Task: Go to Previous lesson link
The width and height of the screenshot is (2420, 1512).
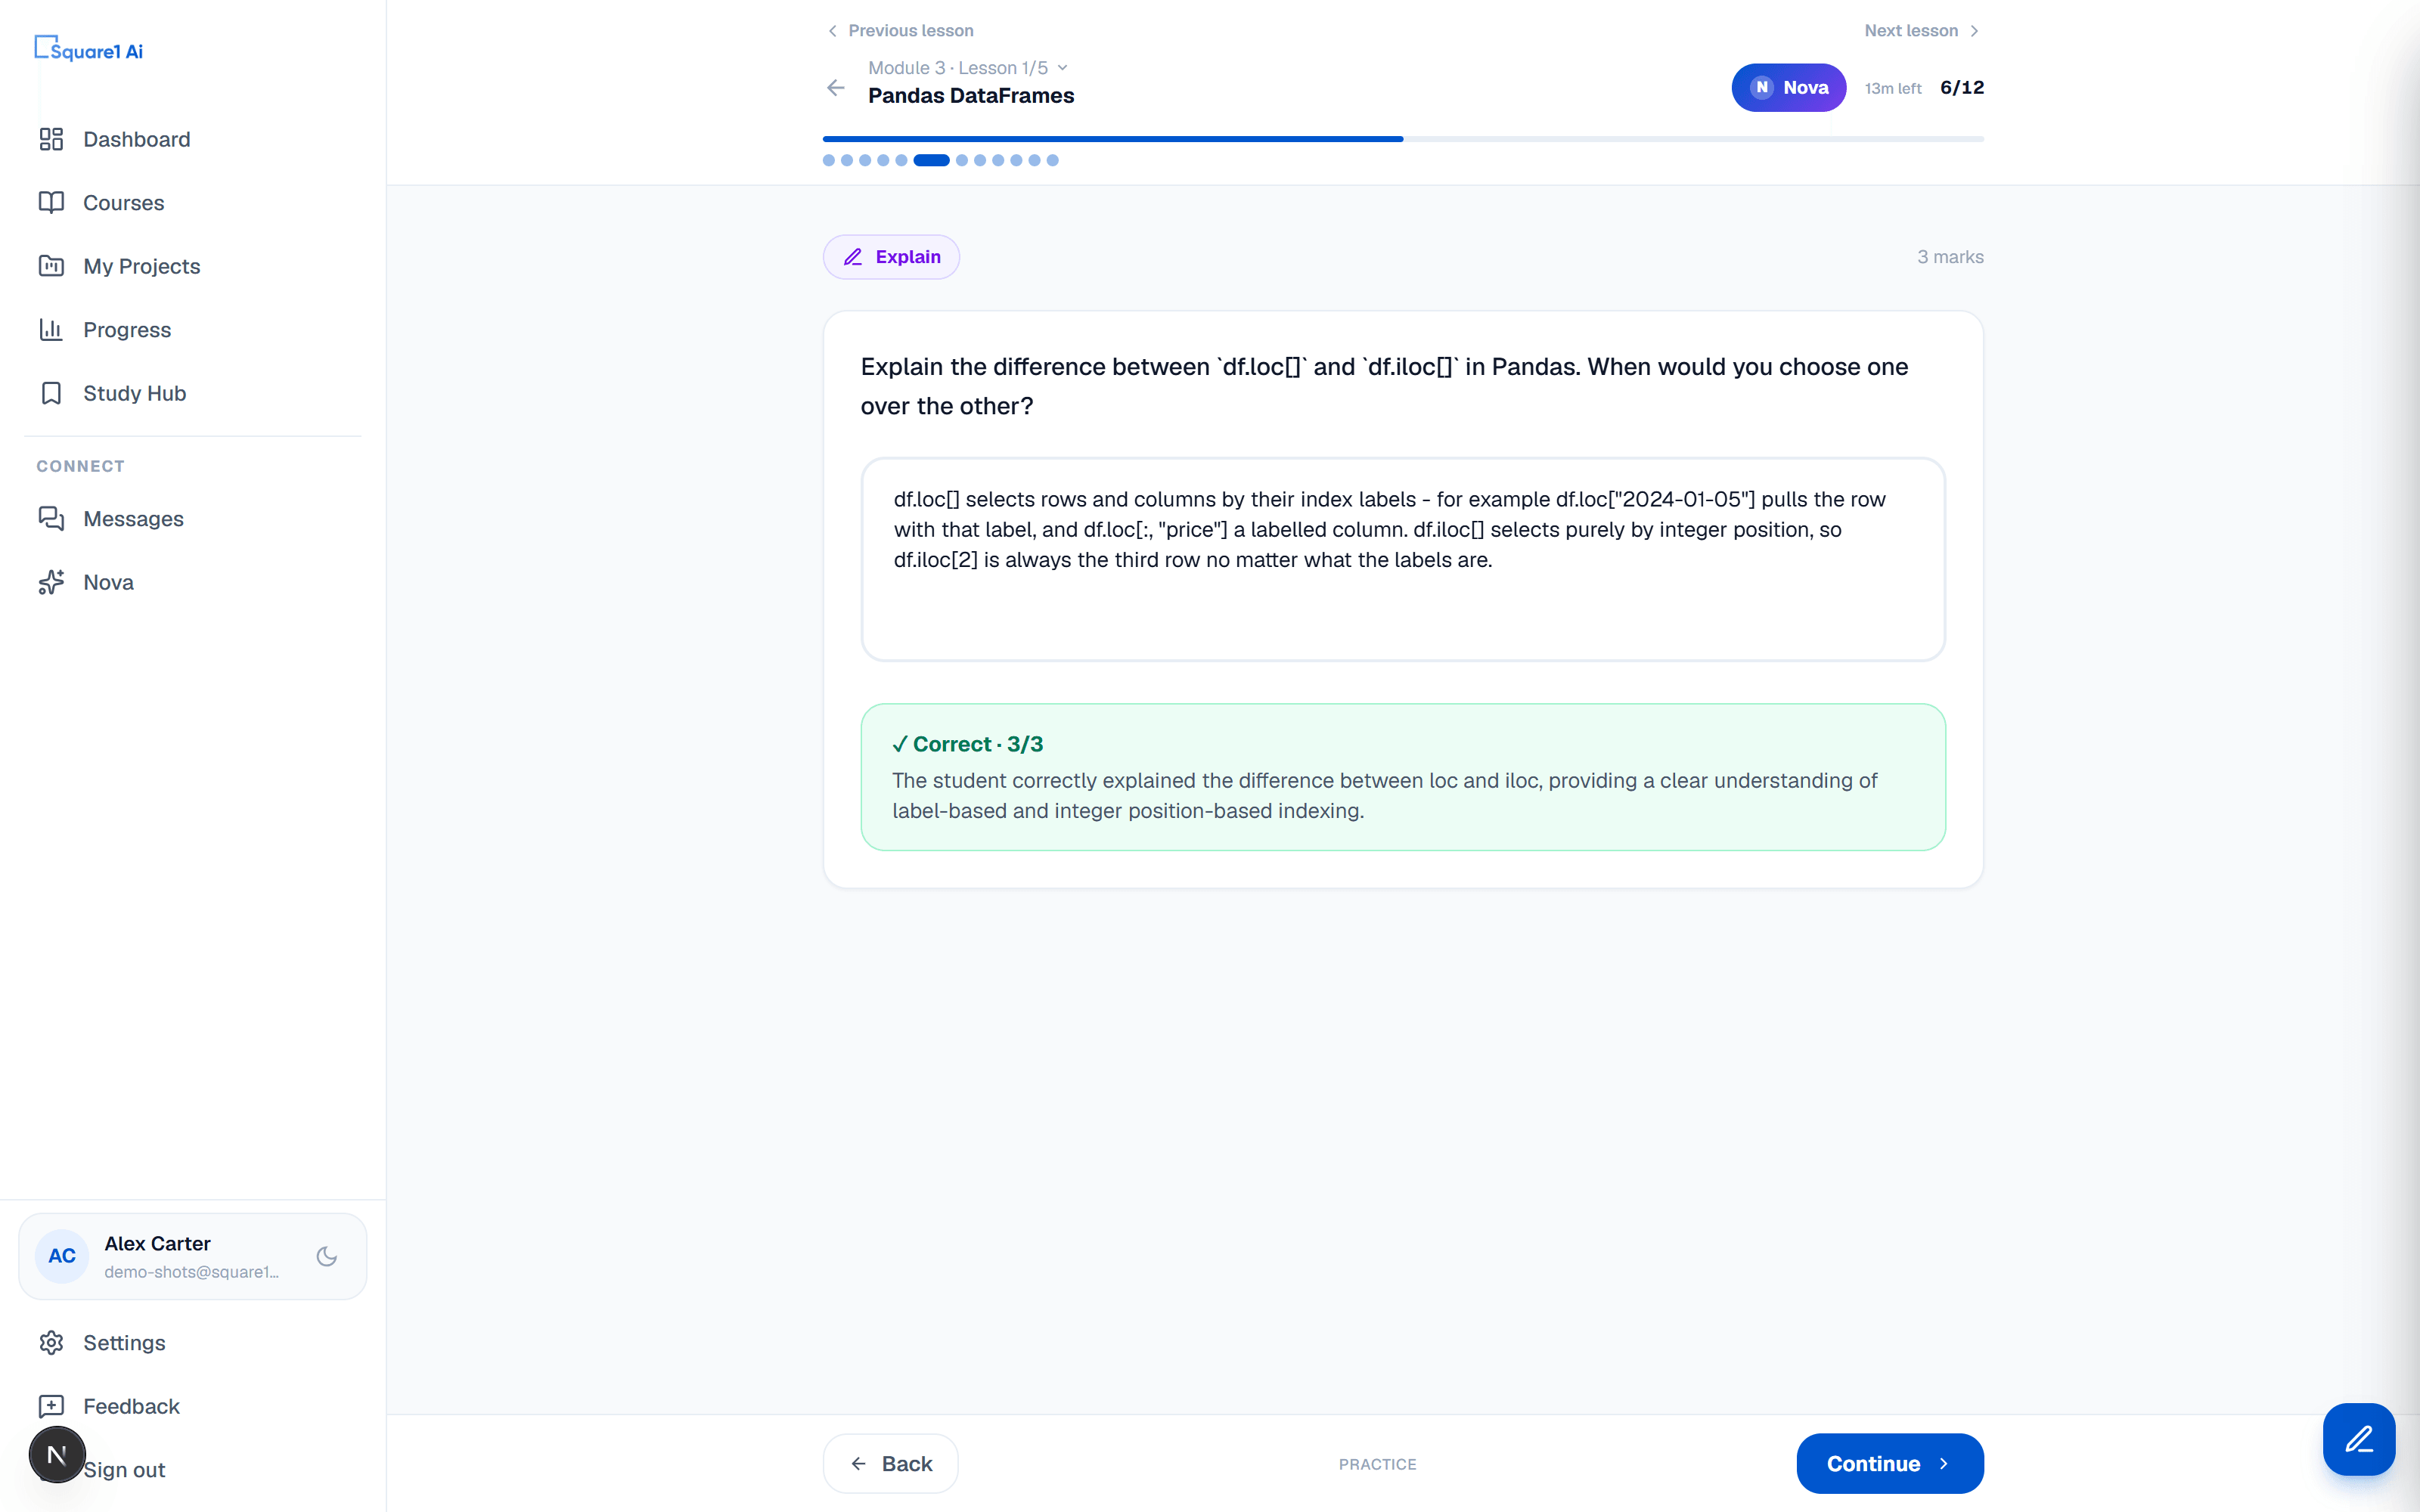Action: tap(900, 31)
